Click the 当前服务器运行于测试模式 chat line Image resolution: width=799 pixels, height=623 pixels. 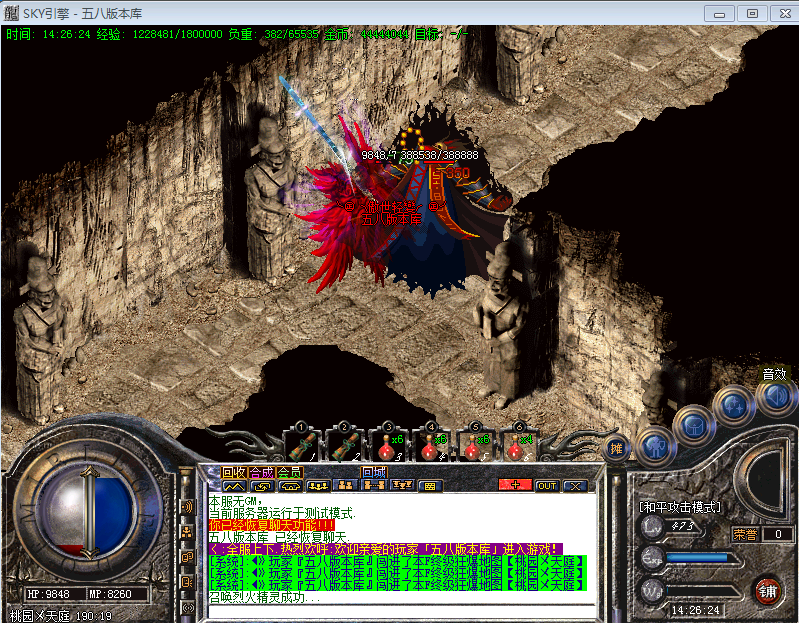282,513
